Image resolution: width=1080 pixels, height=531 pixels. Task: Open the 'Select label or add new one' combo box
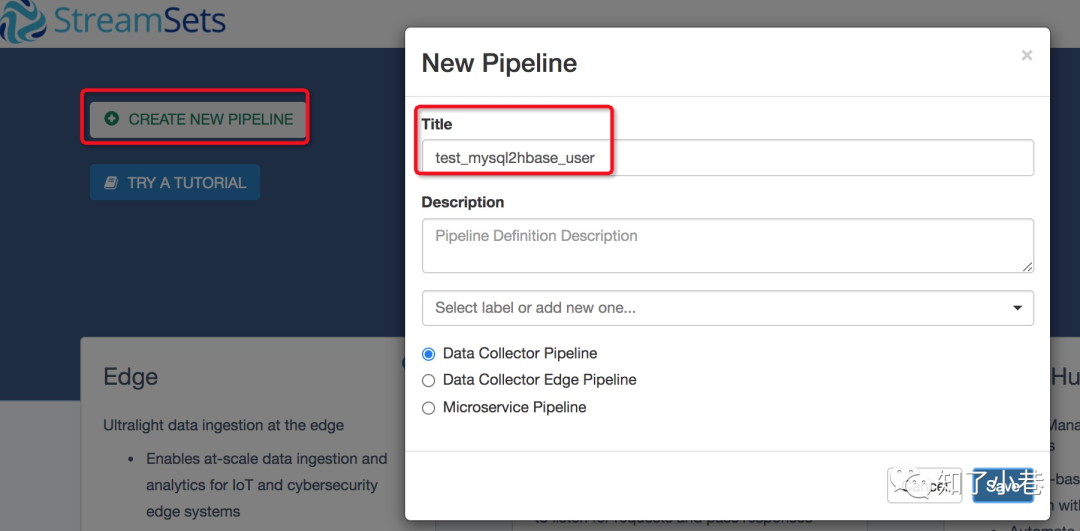[x=700, y=308]
